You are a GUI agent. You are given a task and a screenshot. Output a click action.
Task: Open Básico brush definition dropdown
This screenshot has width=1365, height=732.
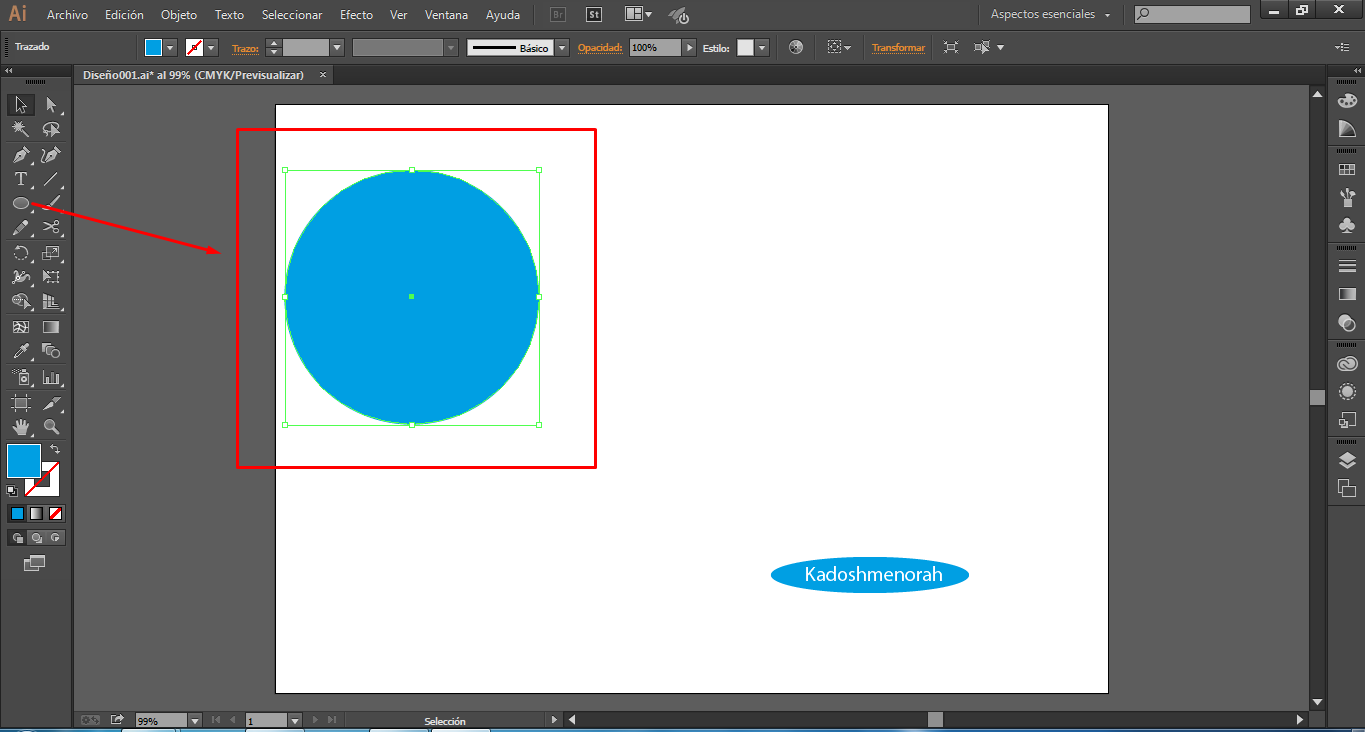point(562,47)
